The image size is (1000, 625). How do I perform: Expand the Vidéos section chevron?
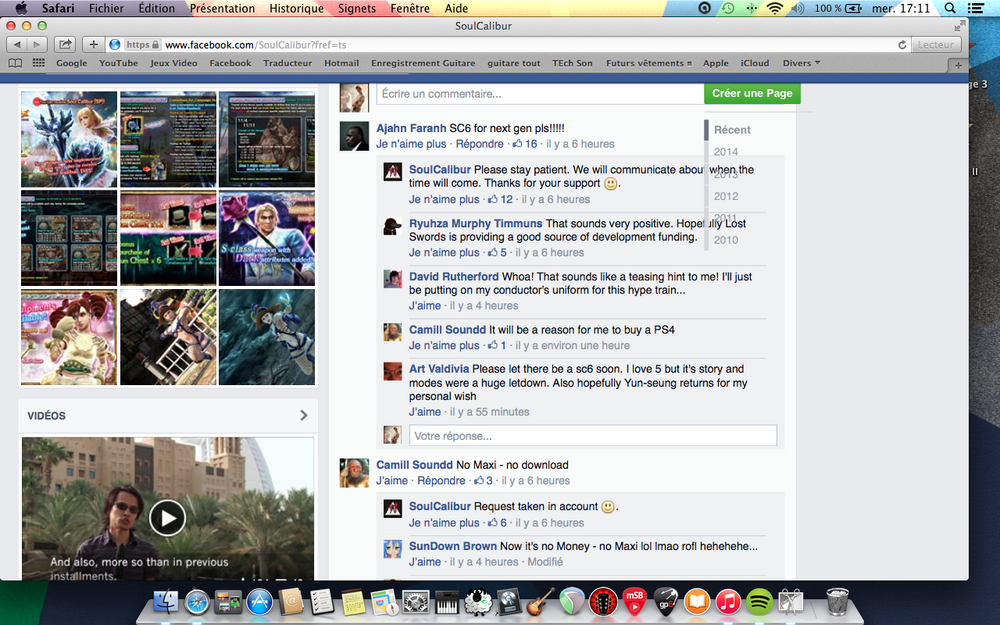tap(304, 415)
